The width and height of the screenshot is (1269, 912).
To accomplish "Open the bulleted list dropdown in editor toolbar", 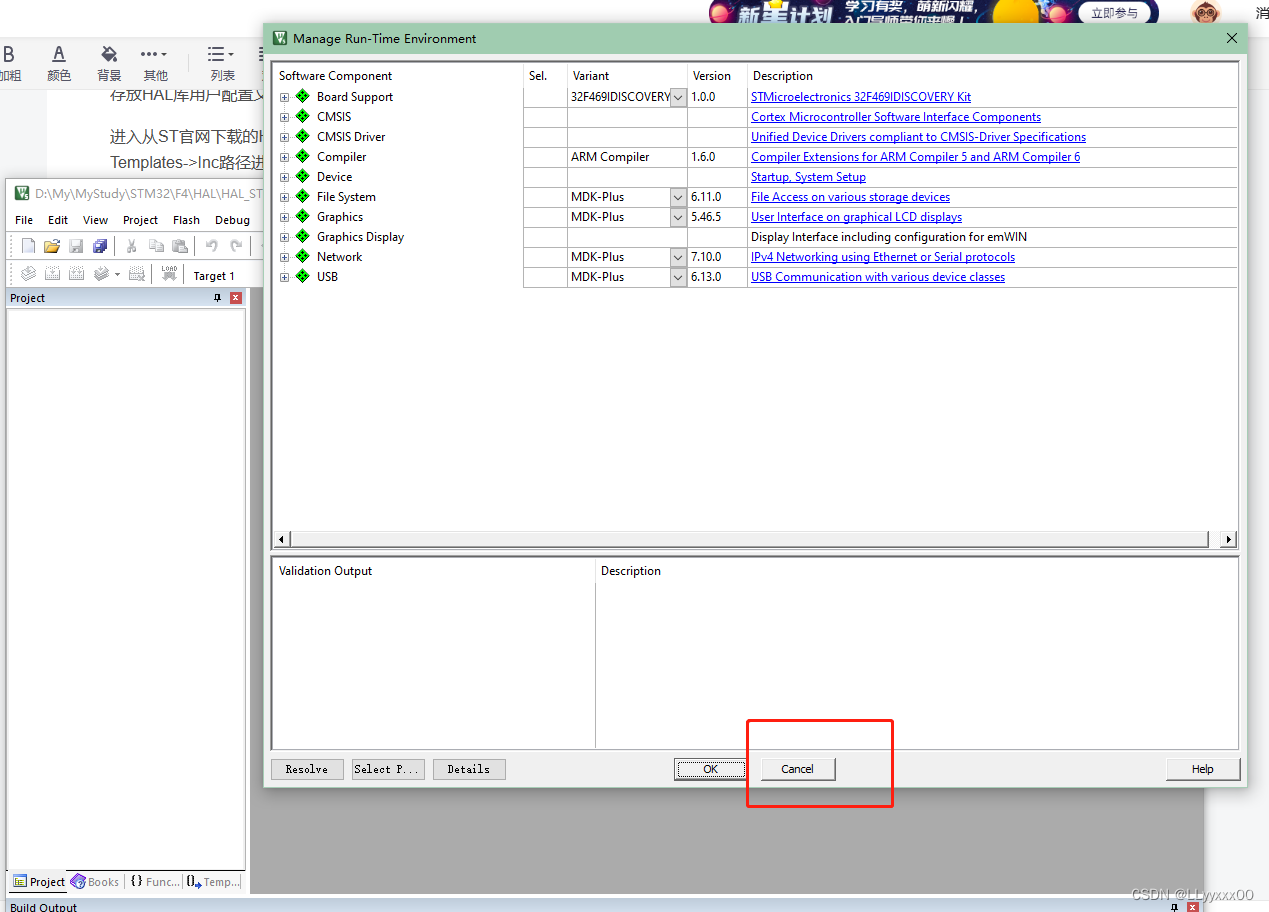I will (221, 54).
